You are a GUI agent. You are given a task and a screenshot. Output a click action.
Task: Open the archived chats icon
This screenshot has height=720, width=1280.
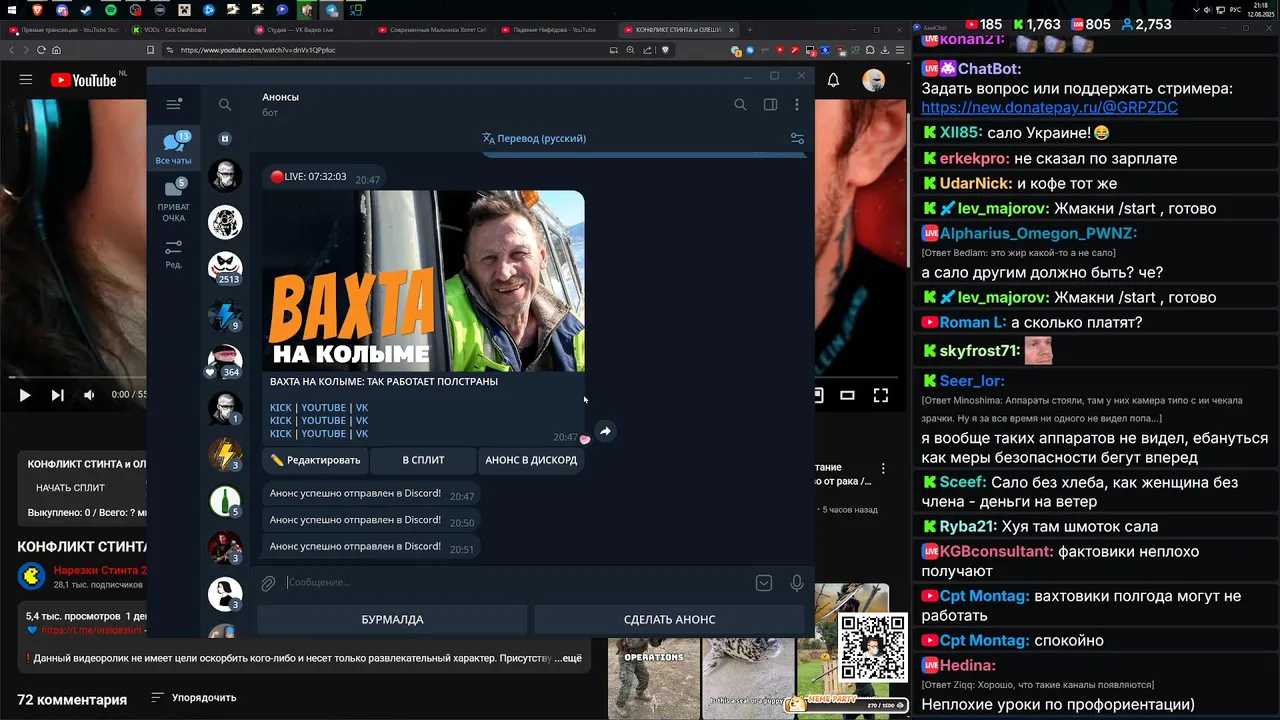[225, 139]
